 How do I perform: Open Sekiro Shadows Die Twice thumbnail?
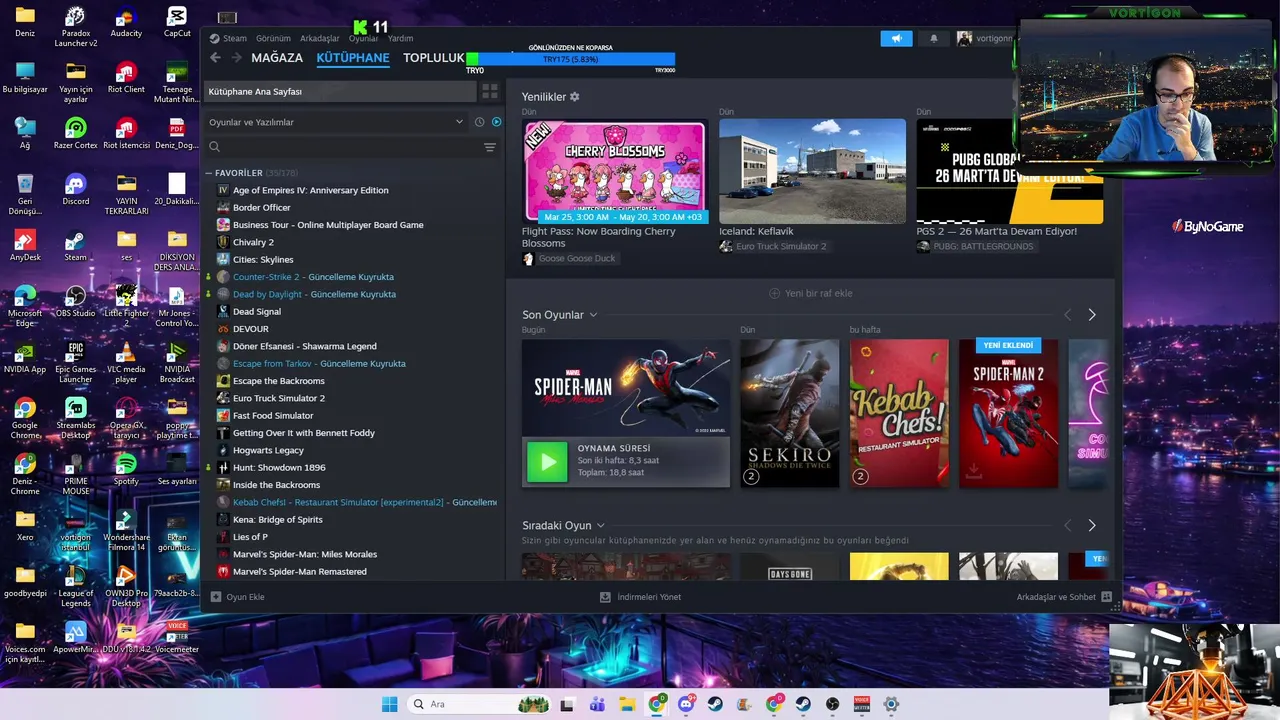pyautogui.click(x=789, y=413)
